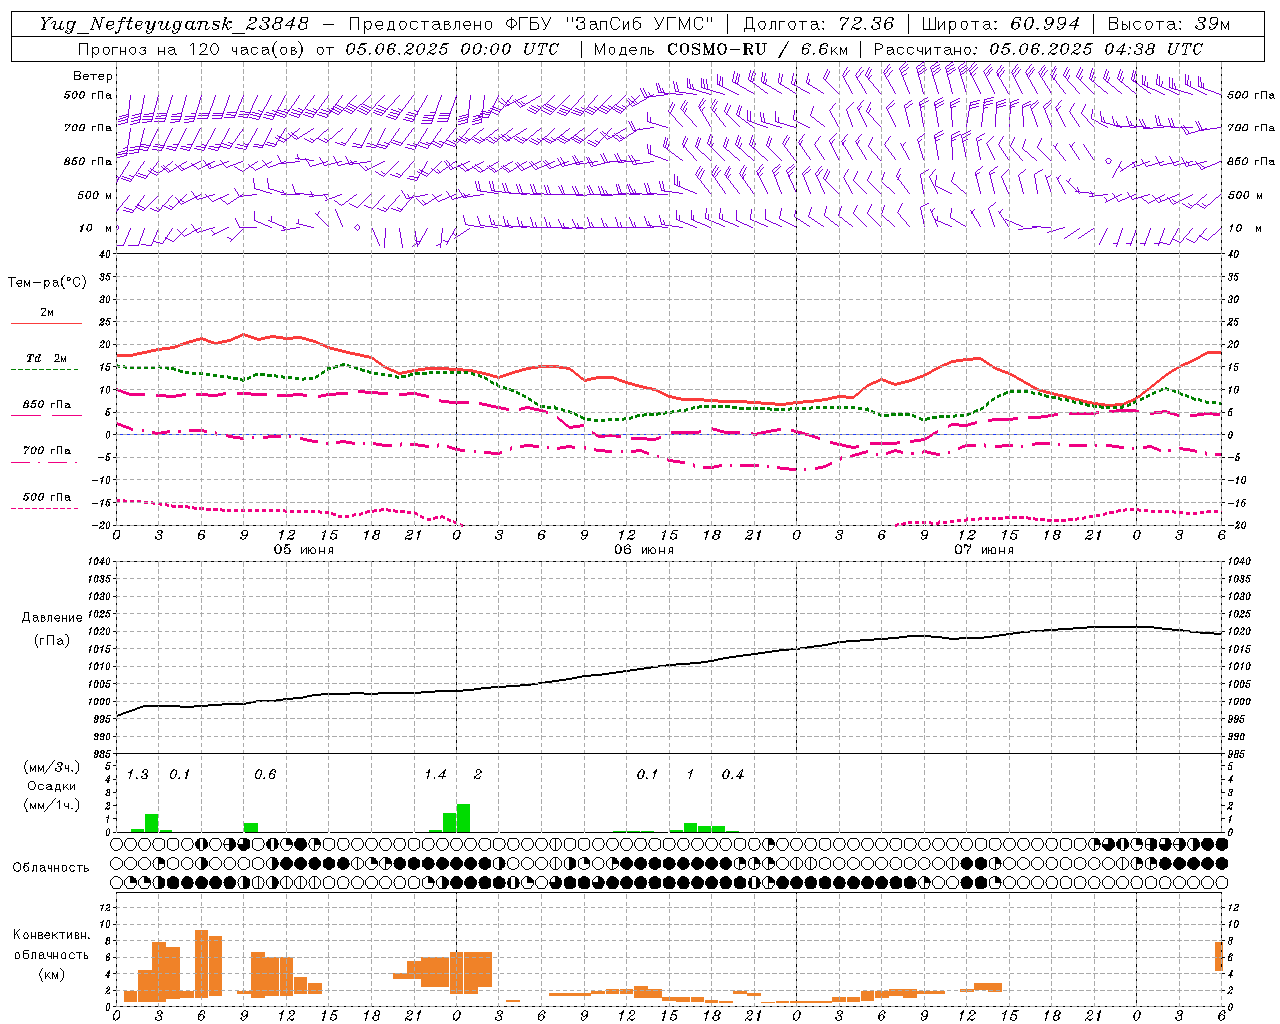The width and height of the screenshot is (1280, 1024).
Task: Click the Модель COSMO-RU / 6.6км text
Action: (x=722, y=49)
